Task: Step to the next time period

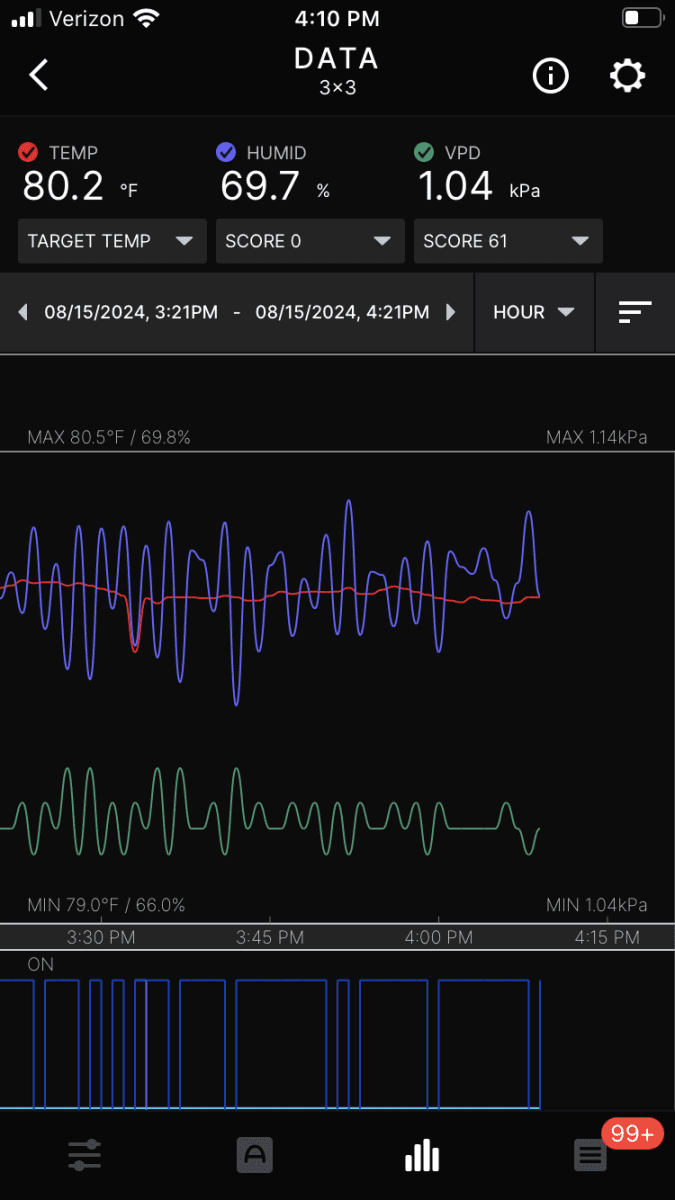Action: [450, 312]
